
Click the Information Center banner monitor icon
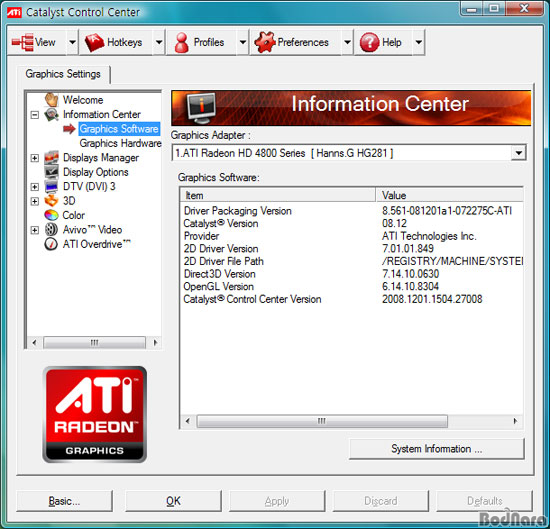[201, 108]
